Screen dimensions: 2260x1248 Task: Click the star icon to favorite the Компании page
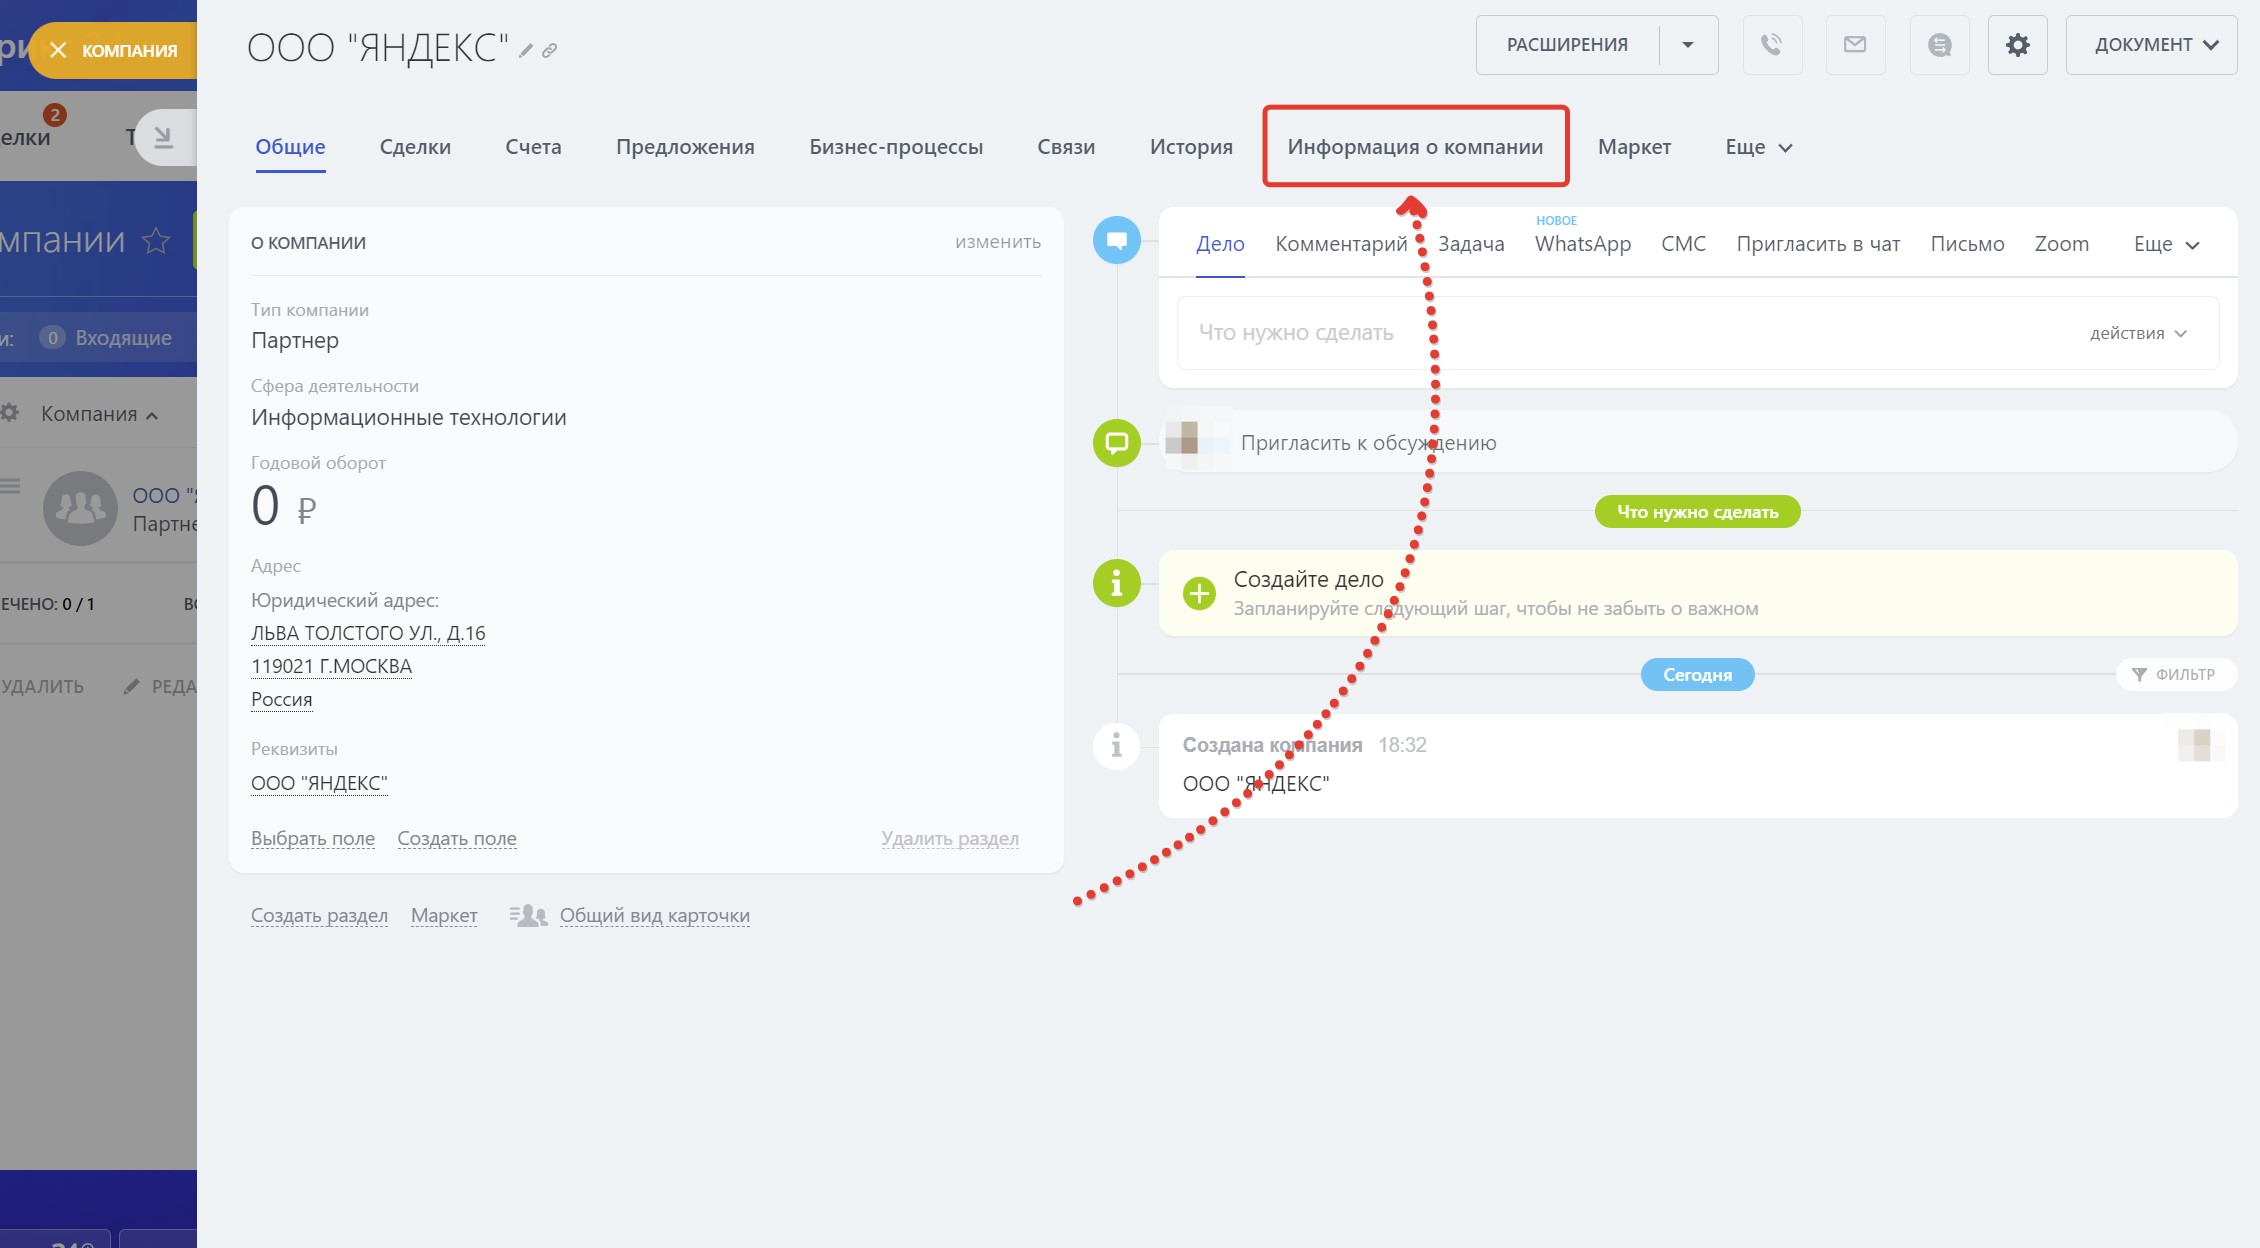coord(156,241)
